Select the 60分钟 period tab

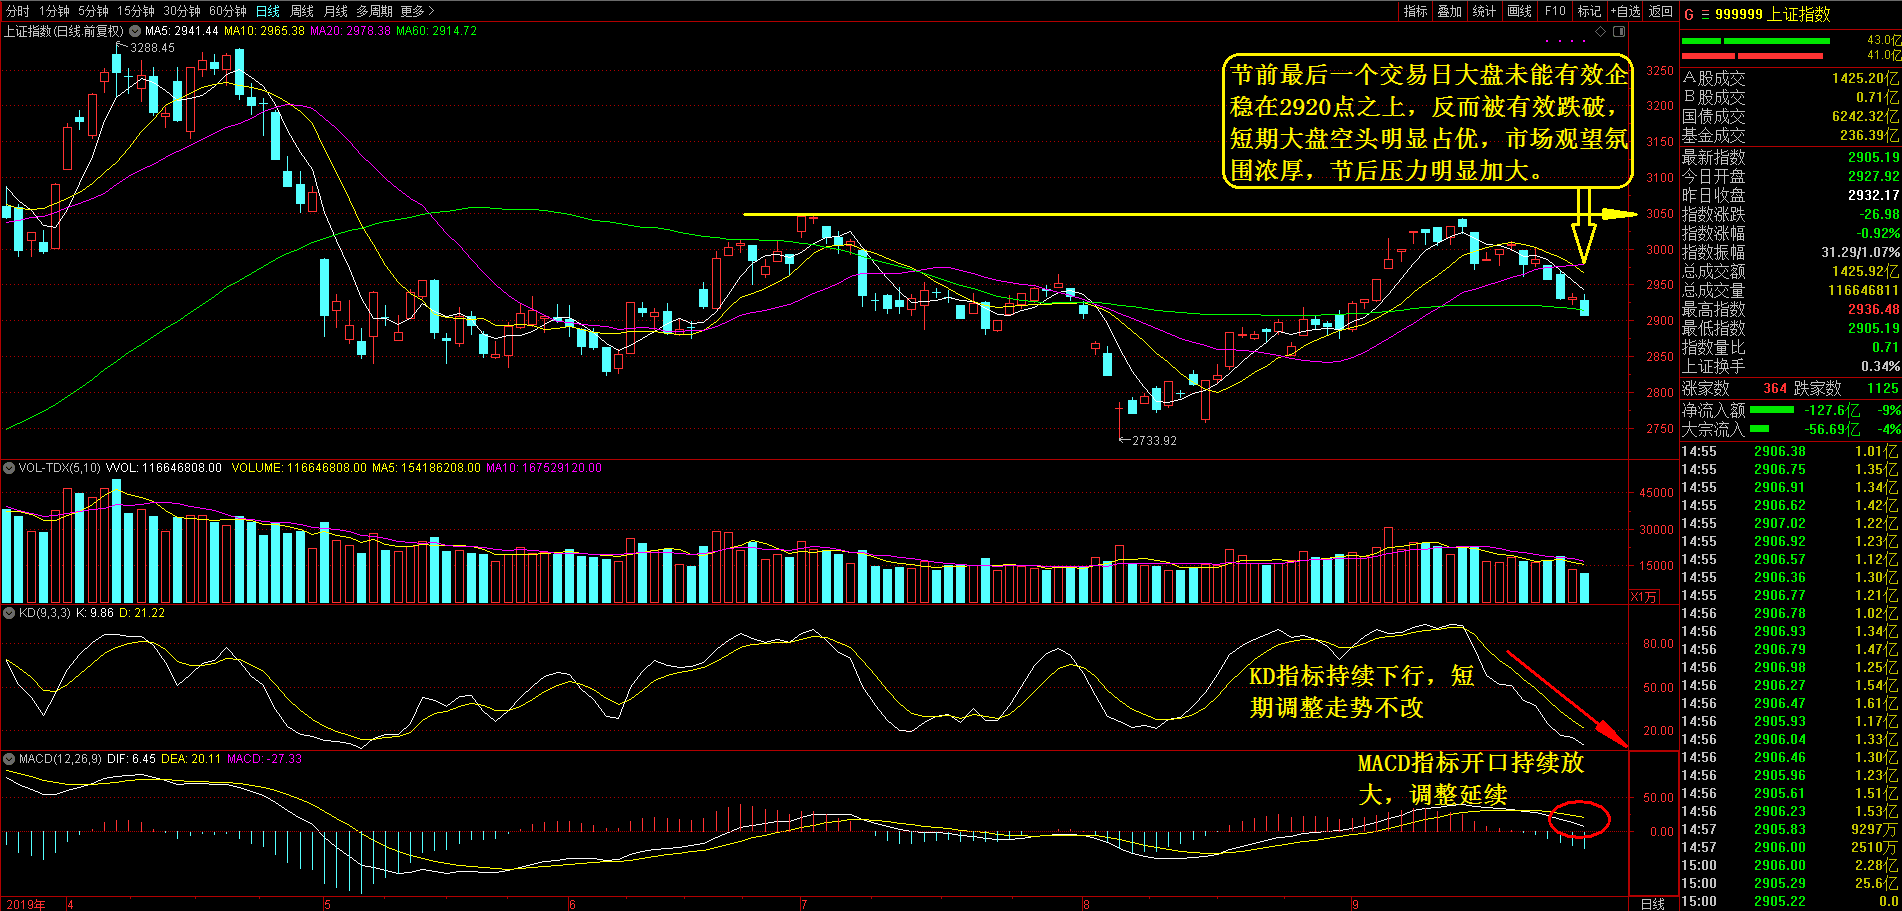[x=228, y=11]
